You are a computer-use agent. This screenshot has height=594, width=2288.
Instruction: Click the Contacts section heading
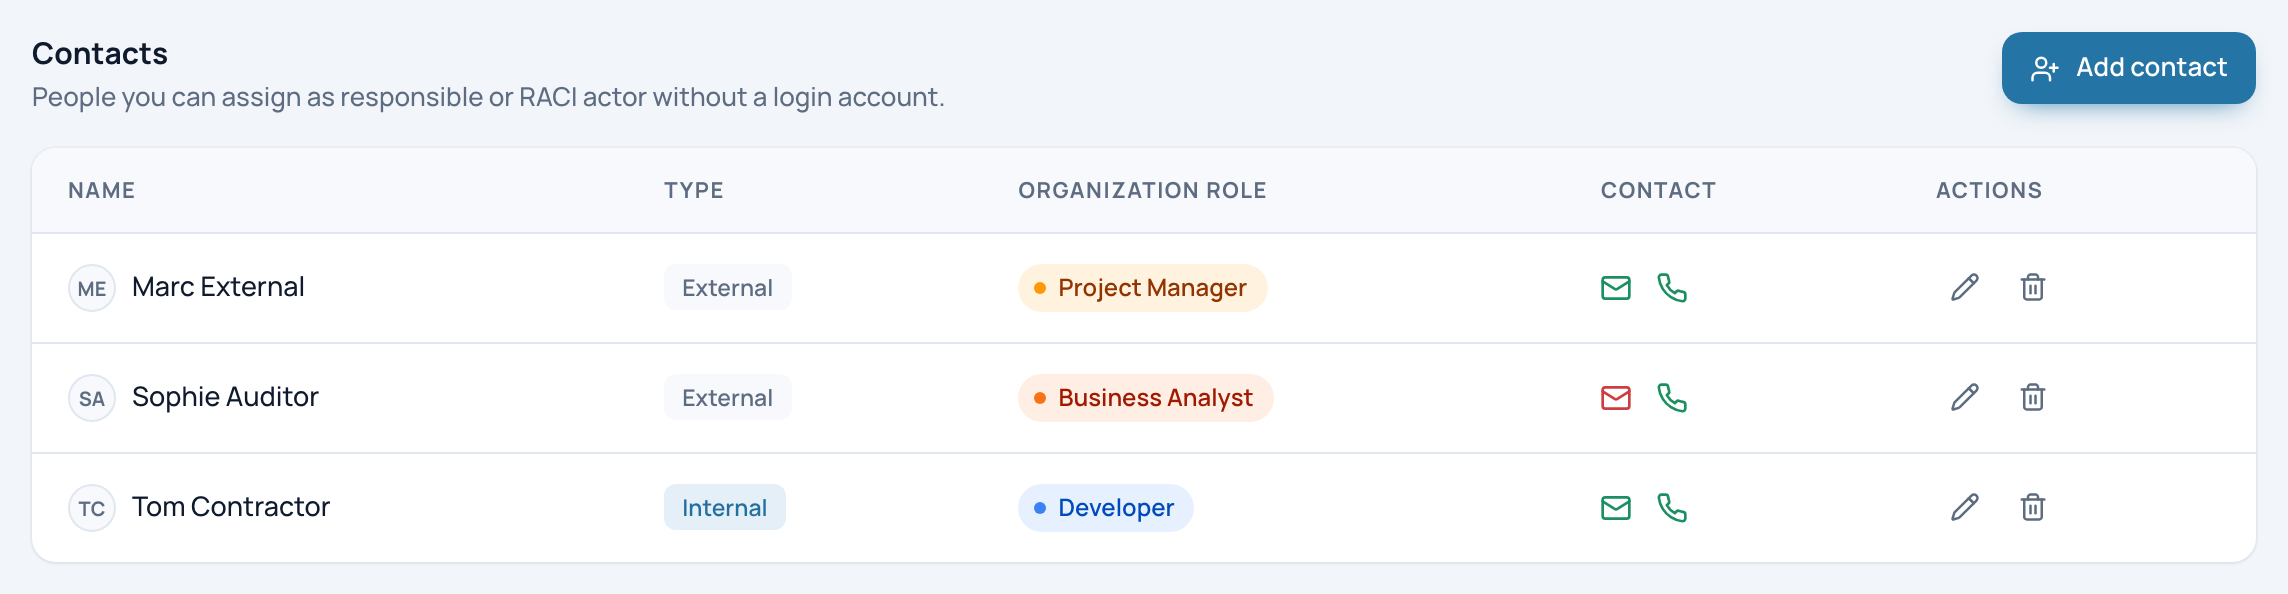pos(100,53)
